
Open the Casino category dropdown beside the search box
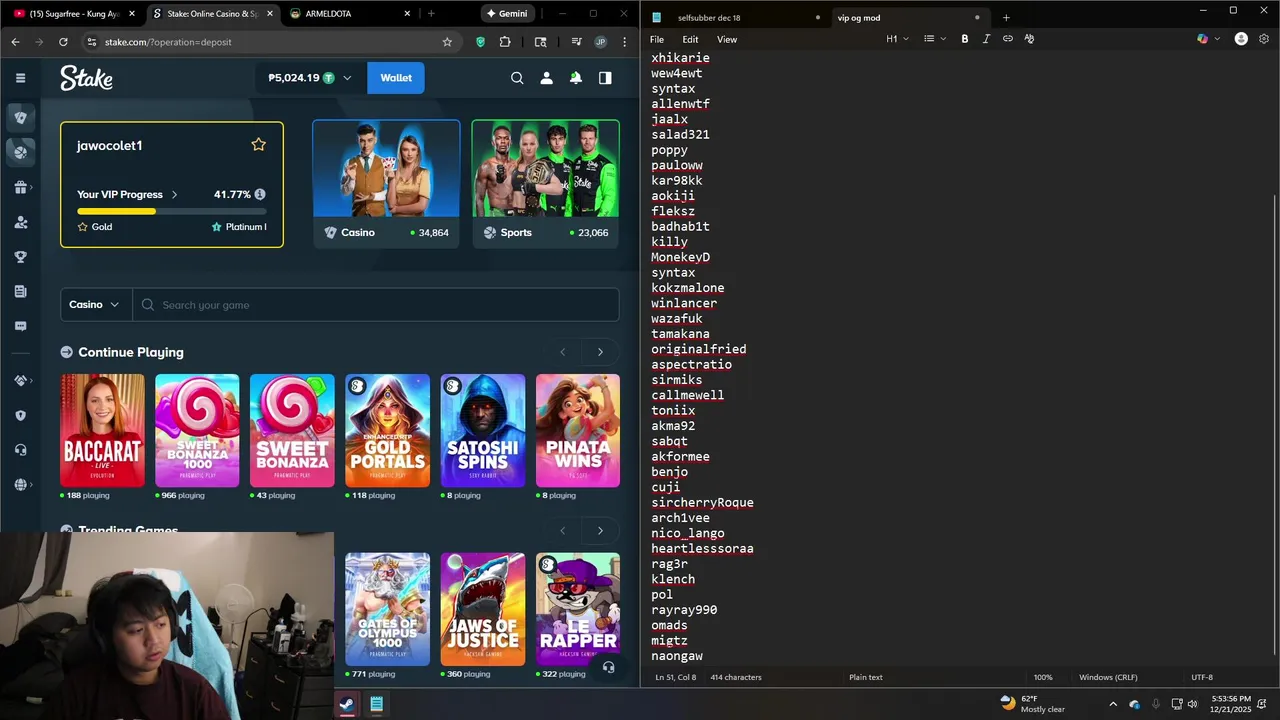(x=96, y=305)
